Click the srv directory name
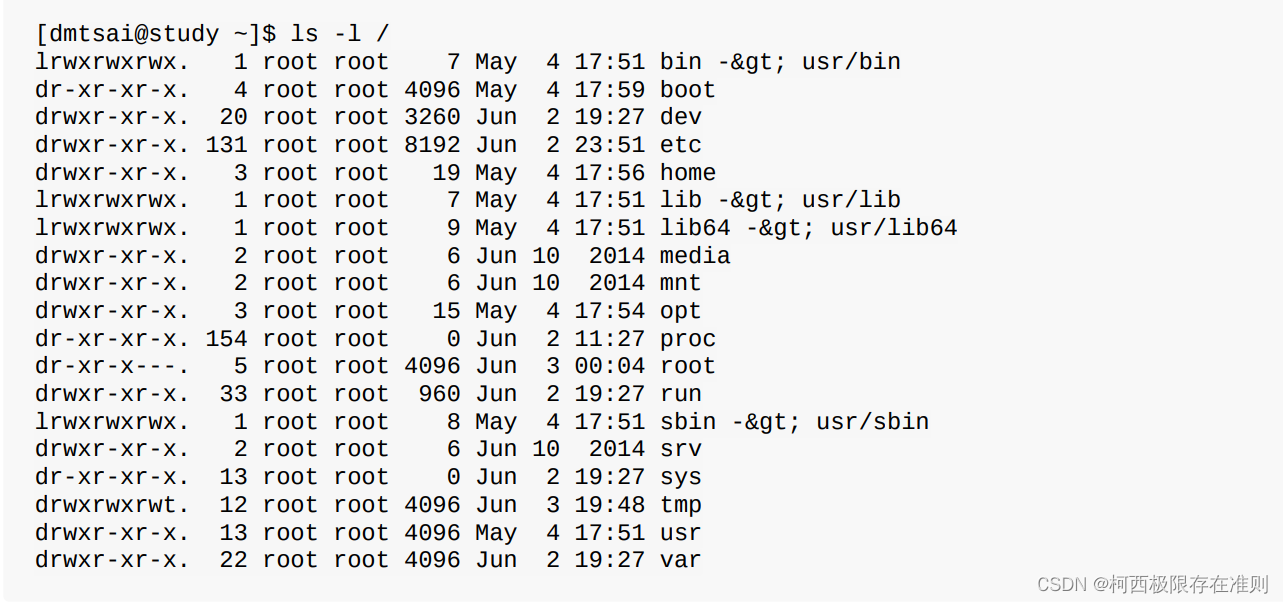Screen dimensions: 1283x603 click(x=680, y=449)
